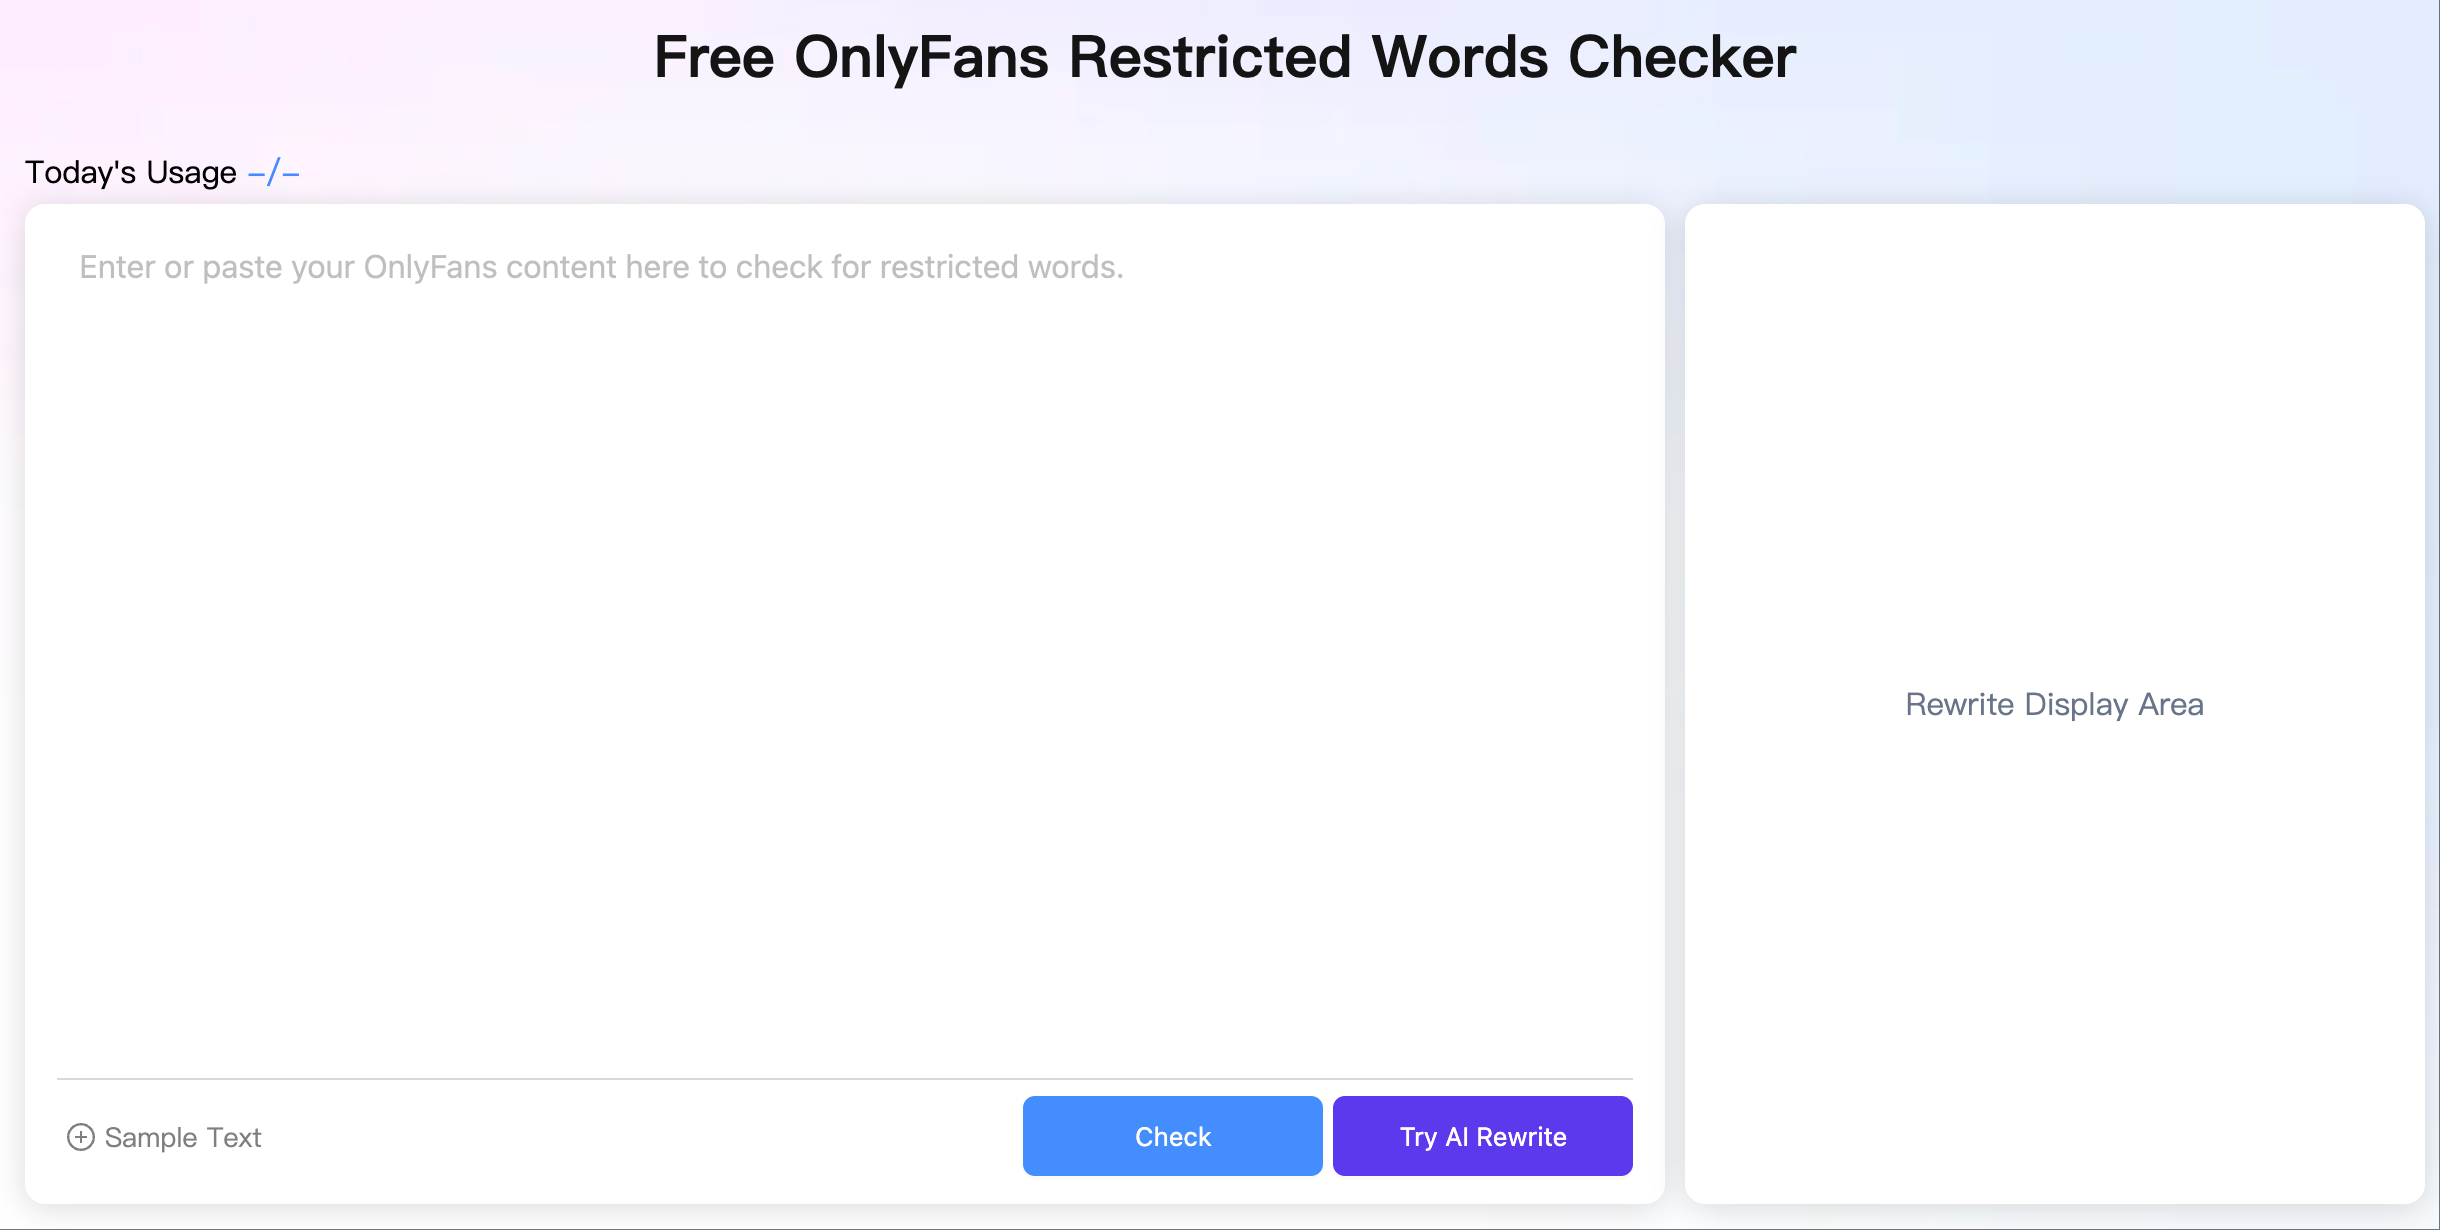
Task: Click the word 'Area' in the display panel
Action: 2170,704
